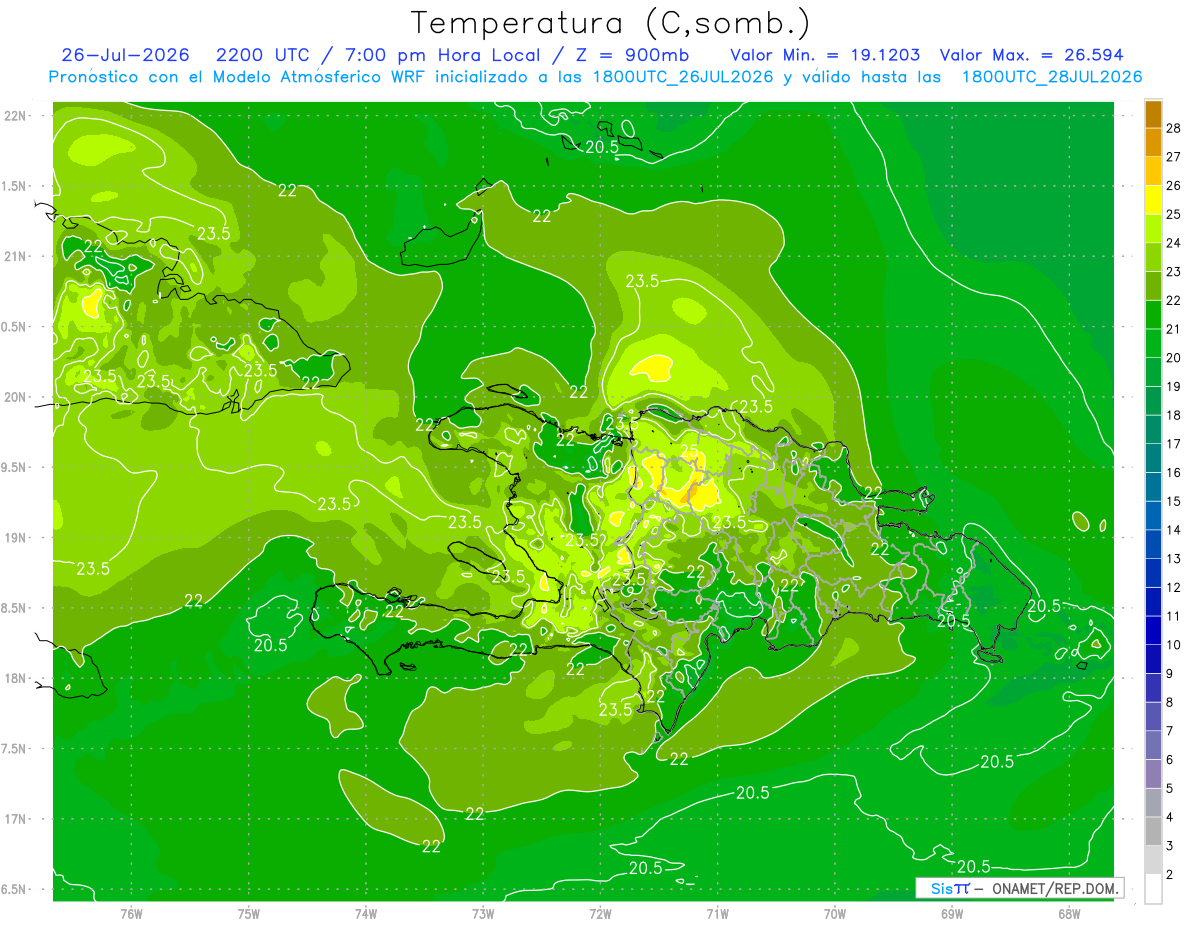Click '1800UTC_28JUL2026' valid-until time text

[x=1051, y=77]
